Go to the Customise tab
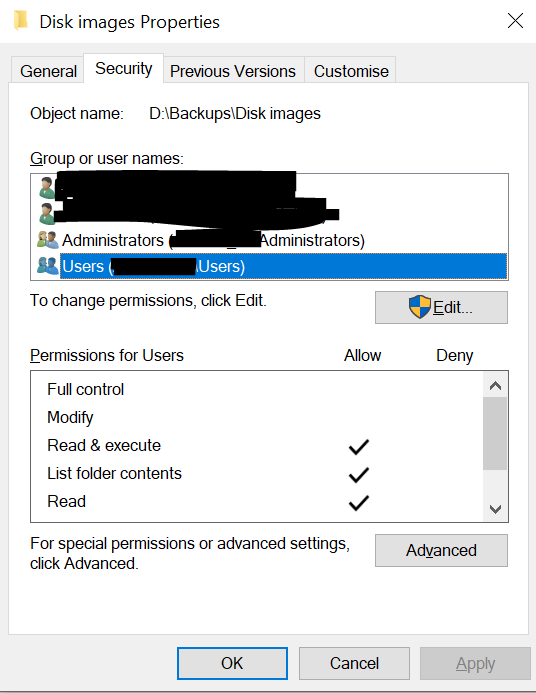536x693 pixels. (x=351, y=71)
